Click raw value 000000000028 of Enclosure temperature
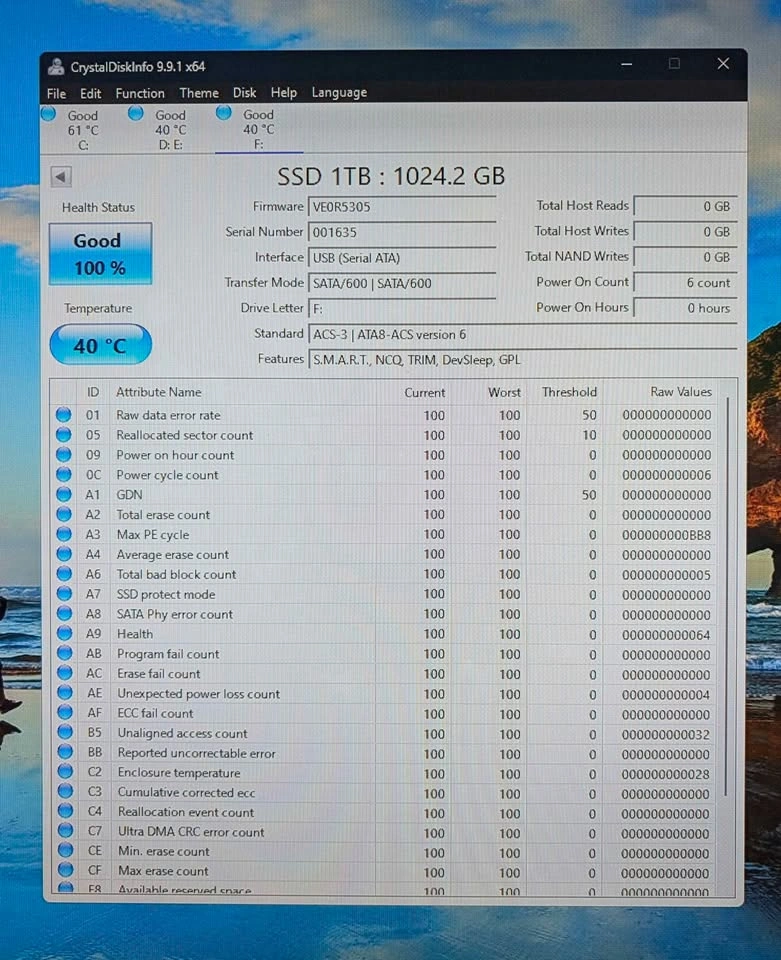 pyautogui.click(x=665, y=774)
